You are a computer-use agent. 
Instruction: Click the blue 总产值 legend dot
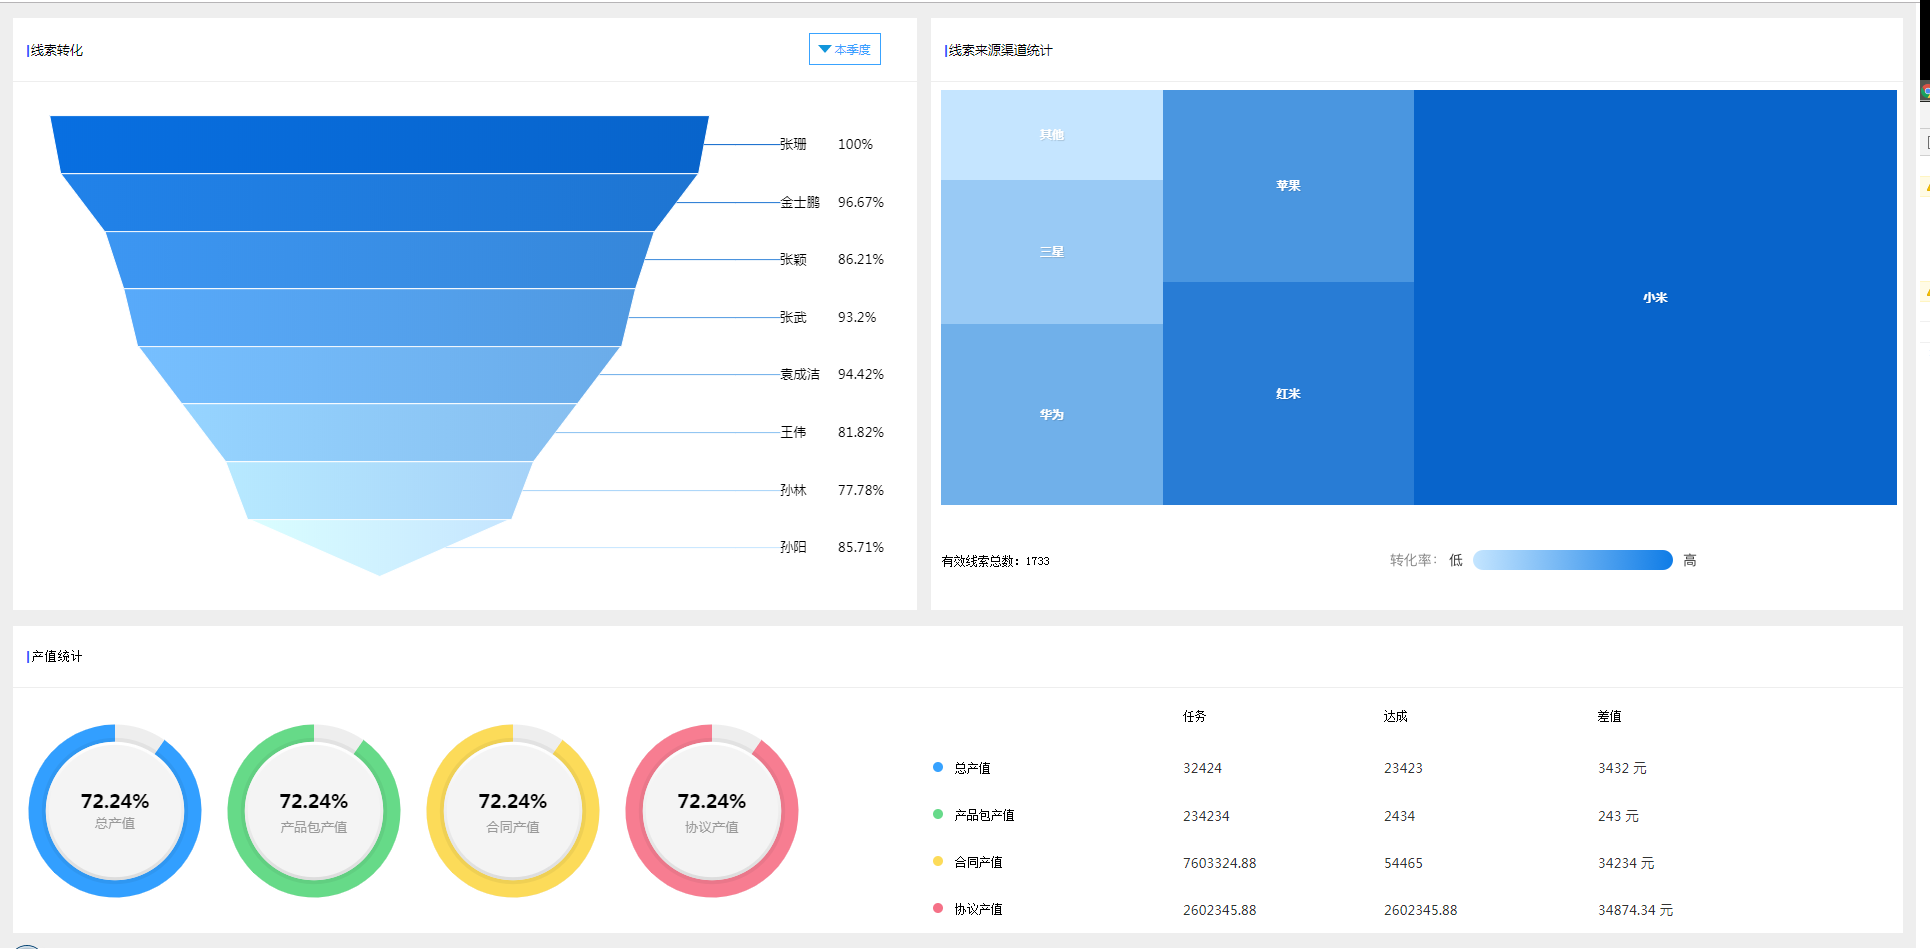tap(938, 767)
